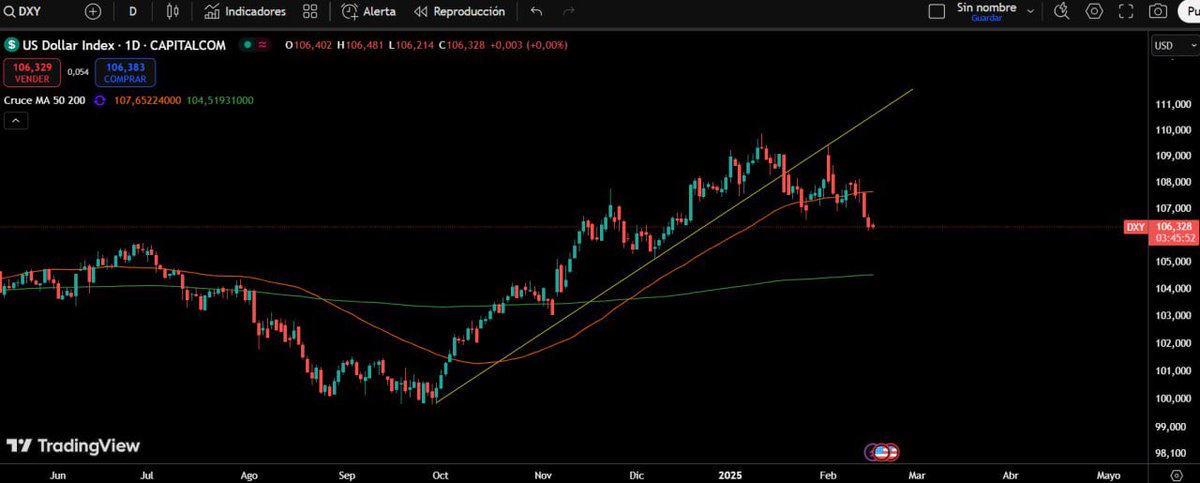Open the candlestick chart type selector
This screenshot has height=483, width=1200.
click(172, 11)
